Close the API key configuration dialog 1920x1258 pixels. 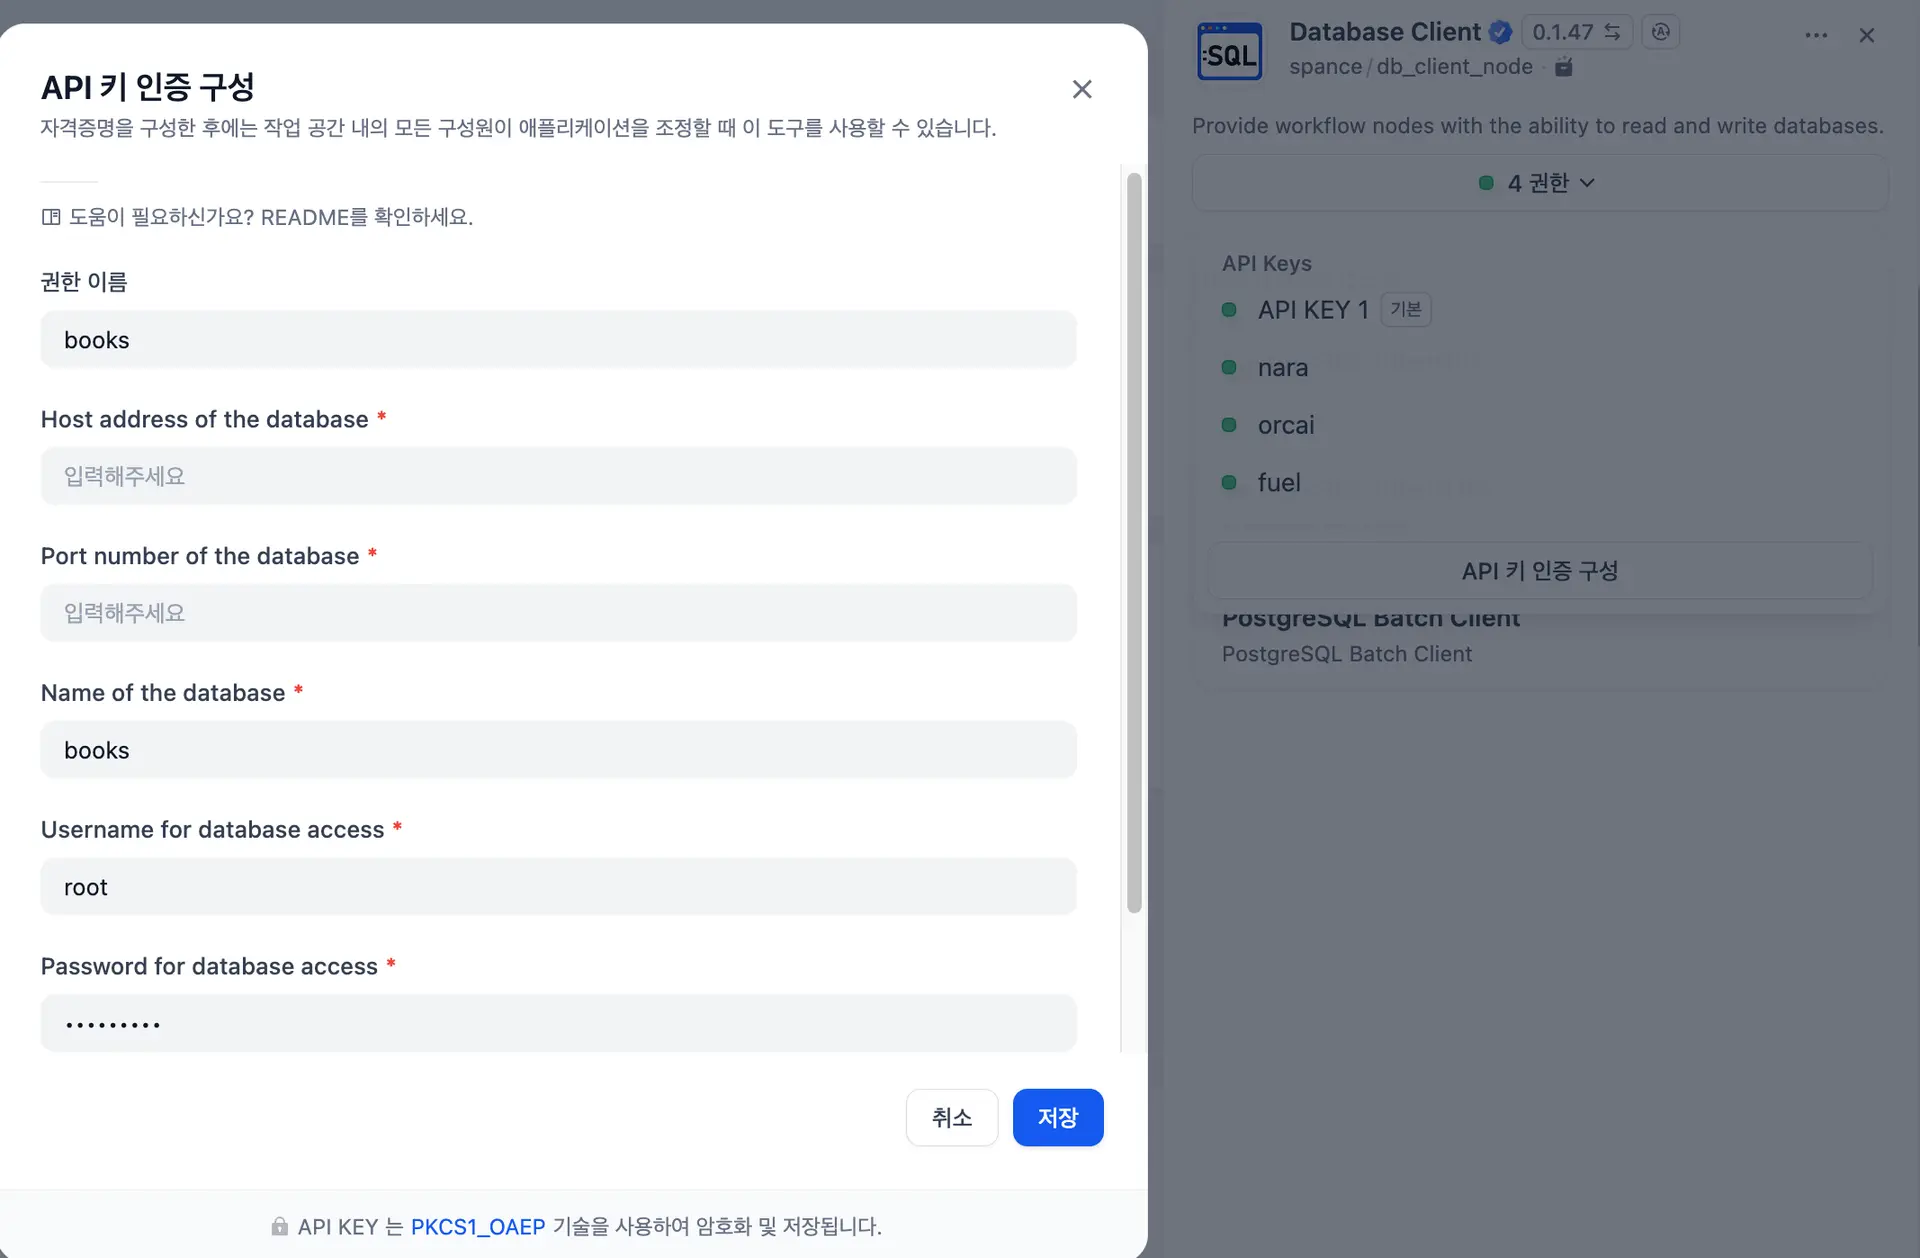1081,89
